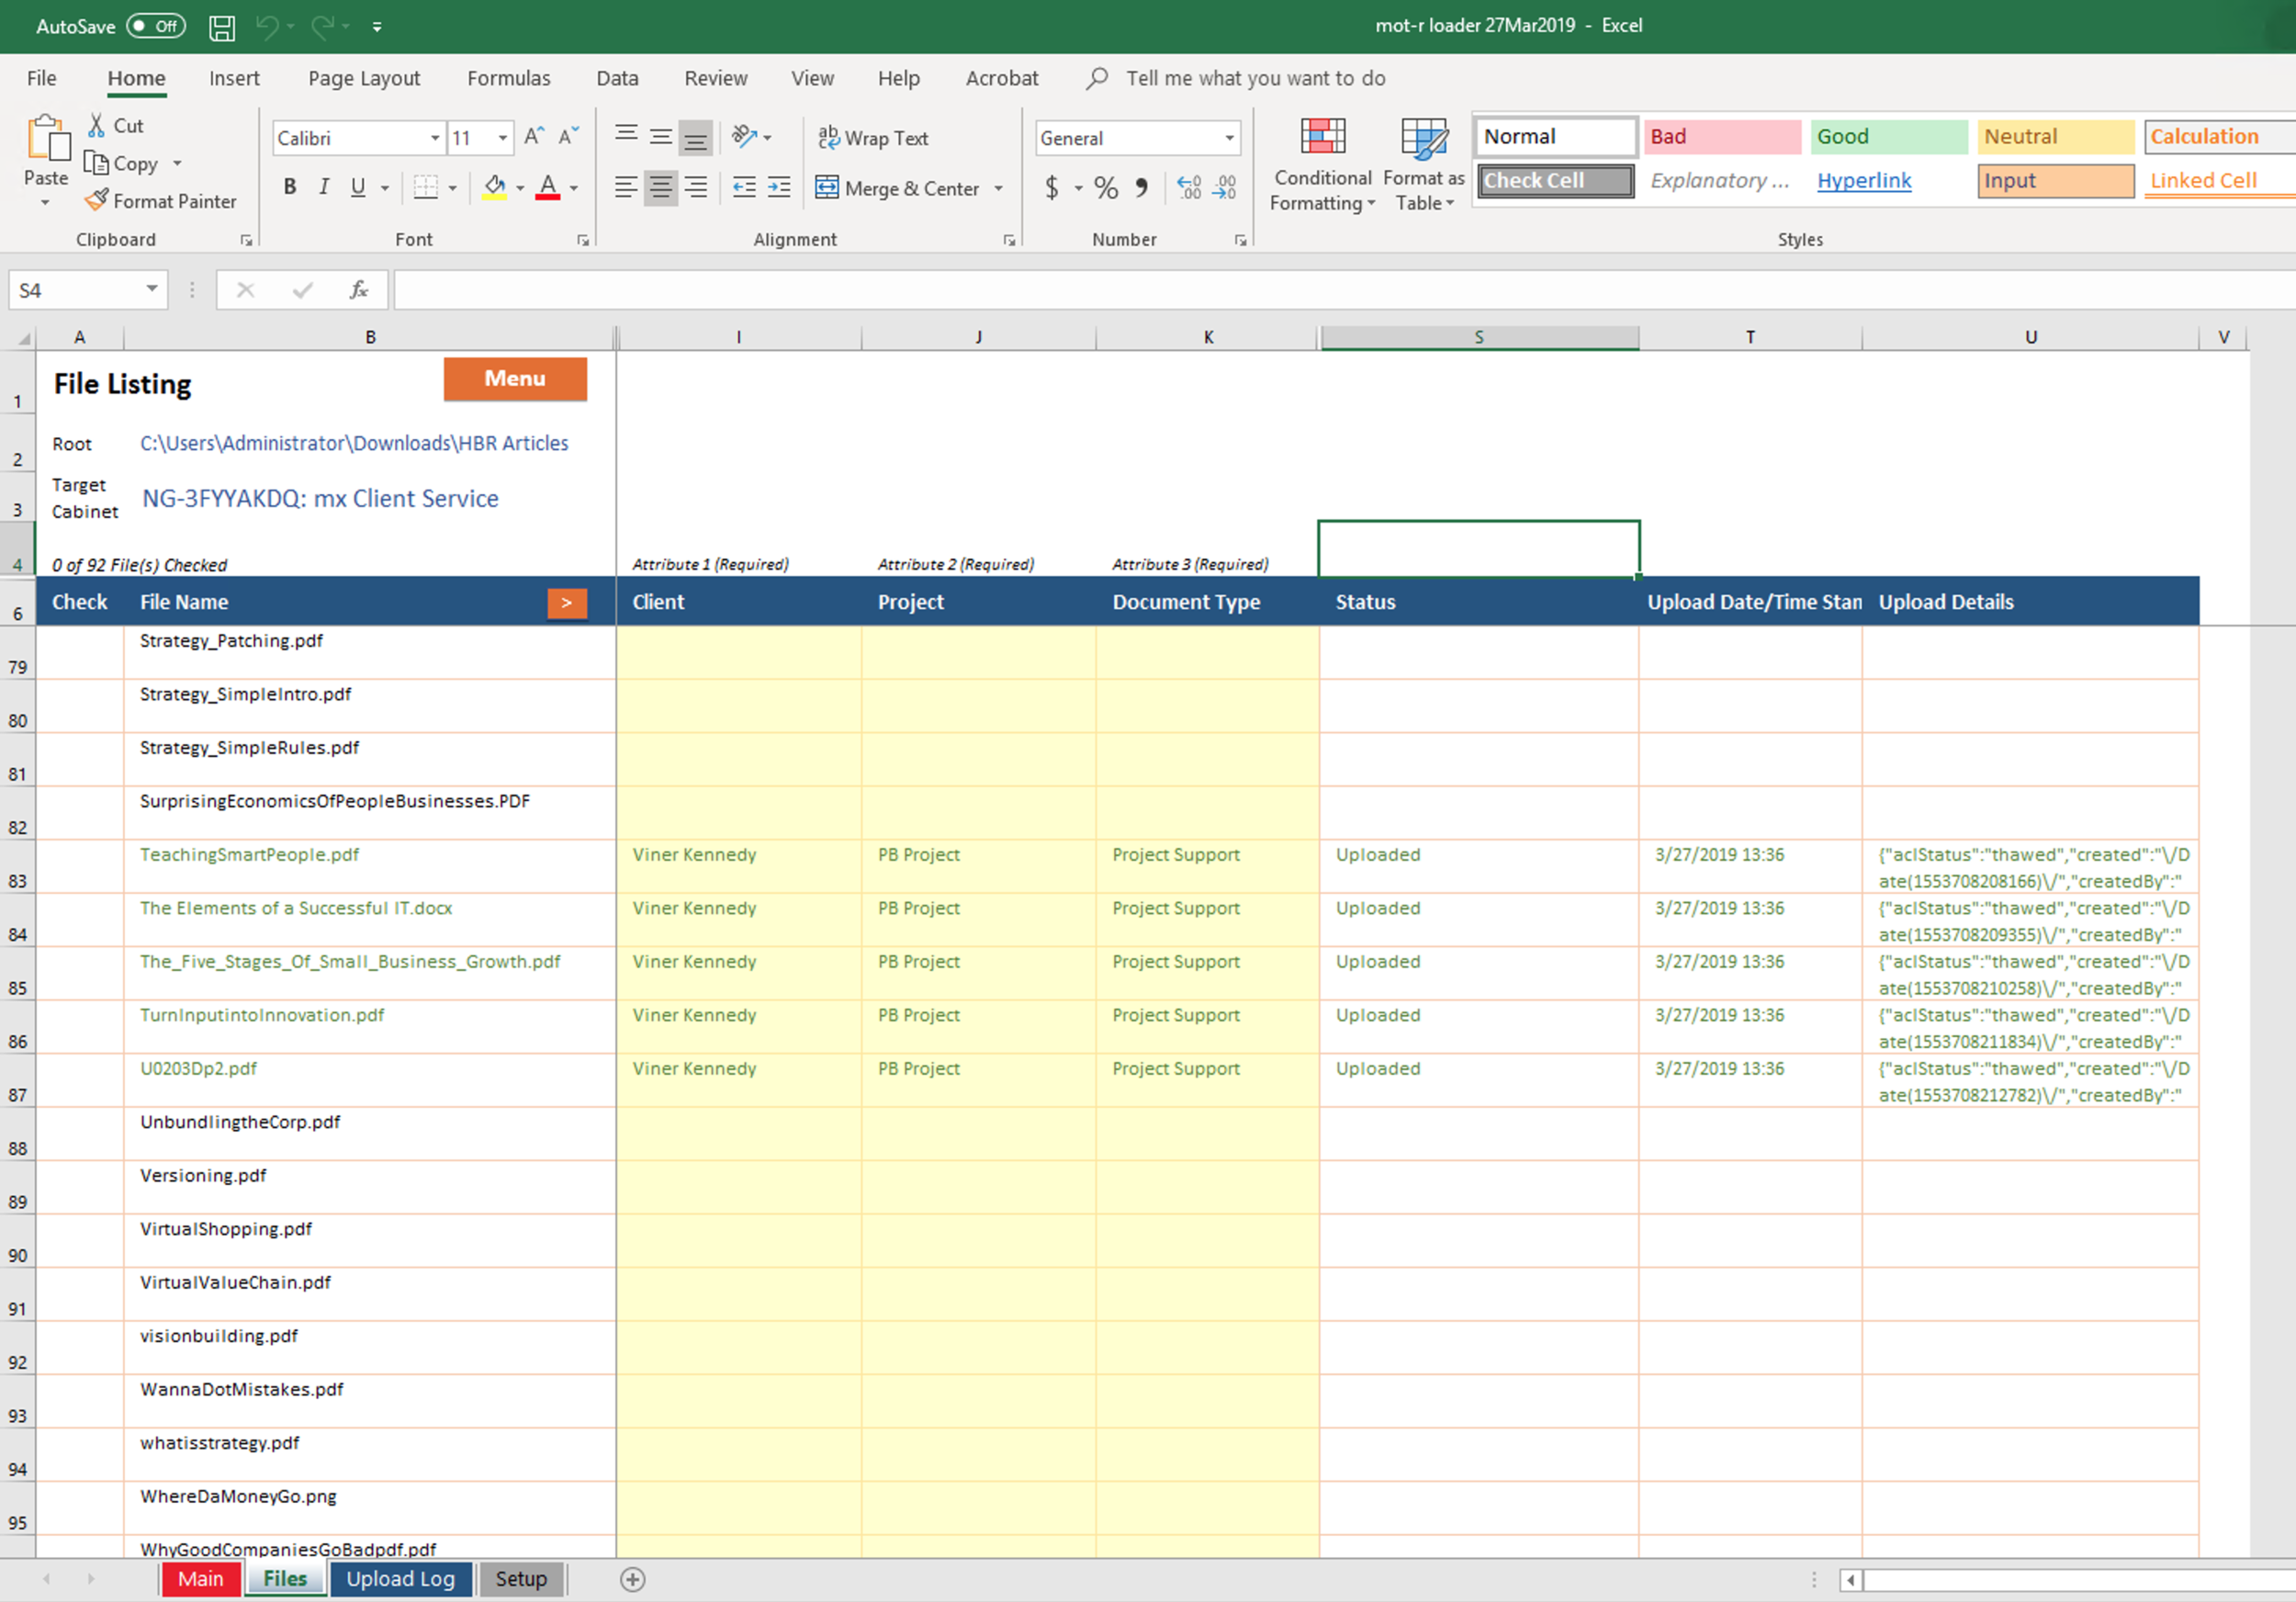Viewport: 2296px width, 1602px height.
Task: Decrease font size with smaller A
Action: click(568, 137)
